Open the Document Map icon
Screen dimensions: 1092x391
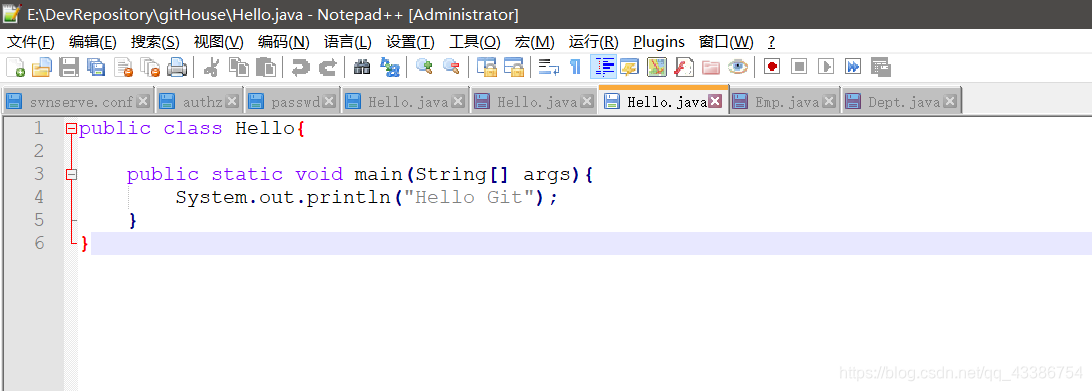[x=657, y=67]
